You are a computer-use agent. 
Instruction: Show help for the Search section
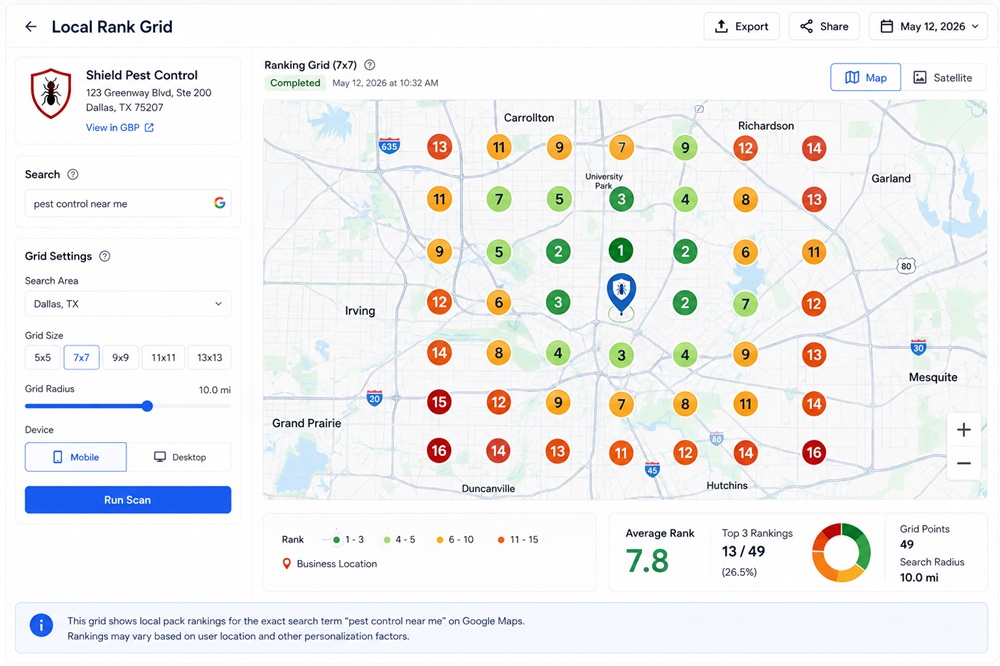click(x=73, y=175)
